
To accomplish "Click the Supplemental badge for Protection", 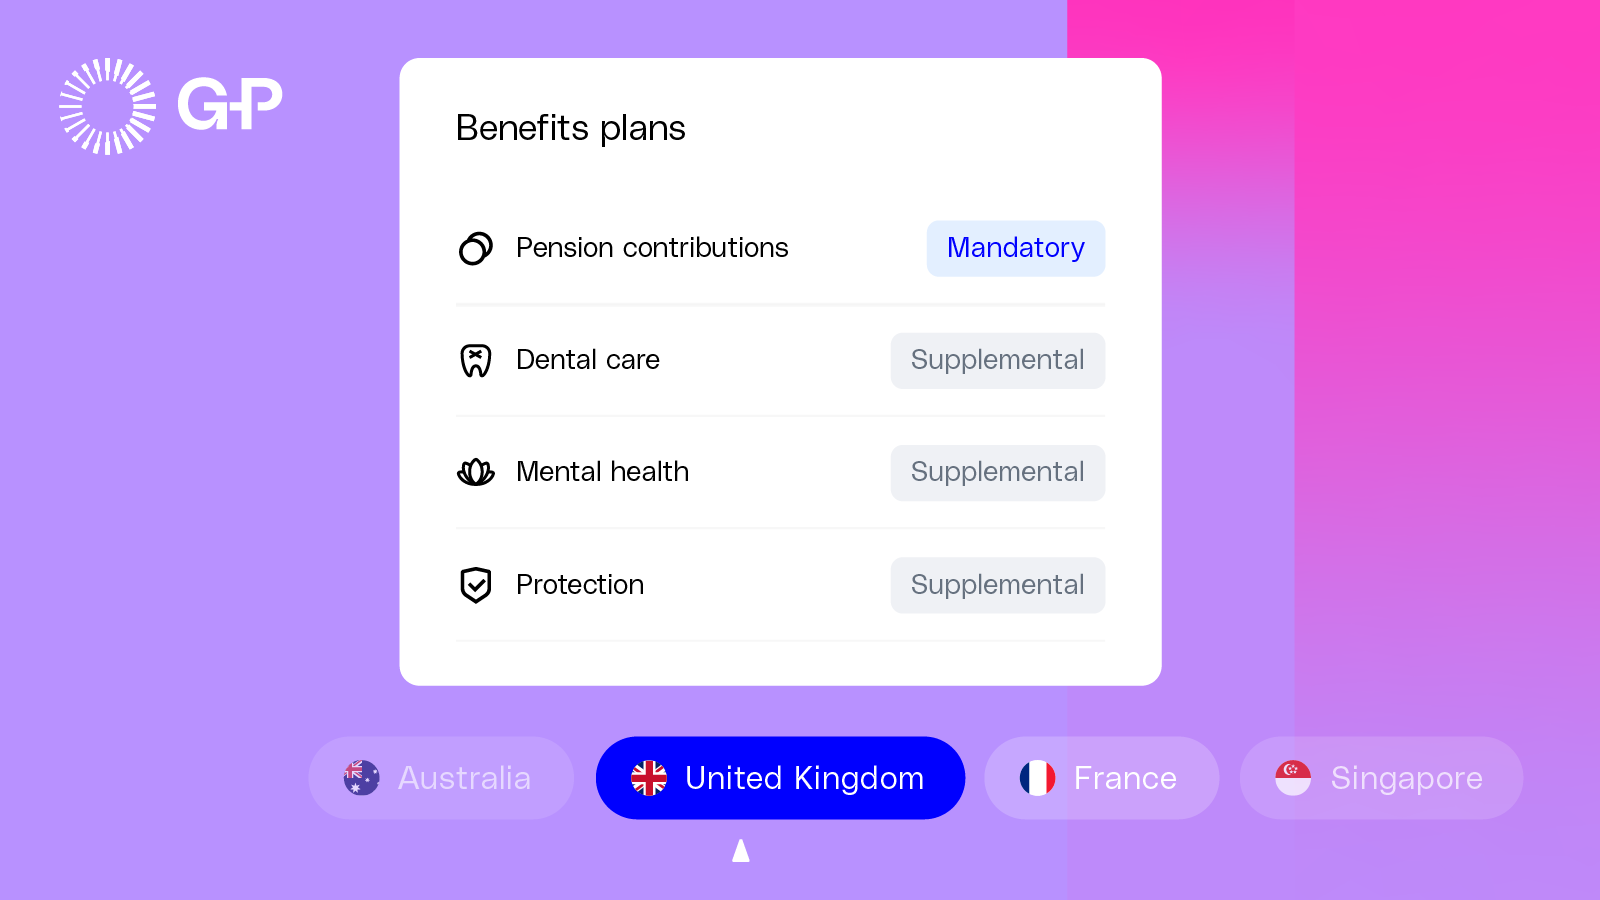I will [997, 585].
